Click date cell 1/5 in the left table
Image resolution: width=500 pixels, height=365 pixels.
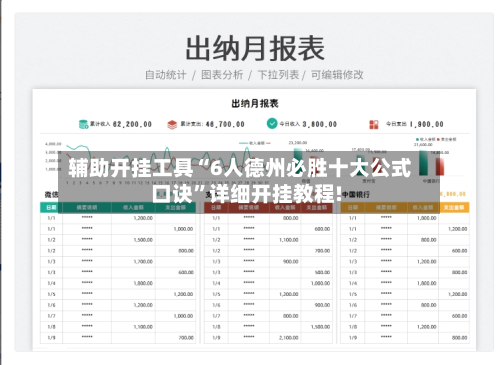tap(51, 294)
